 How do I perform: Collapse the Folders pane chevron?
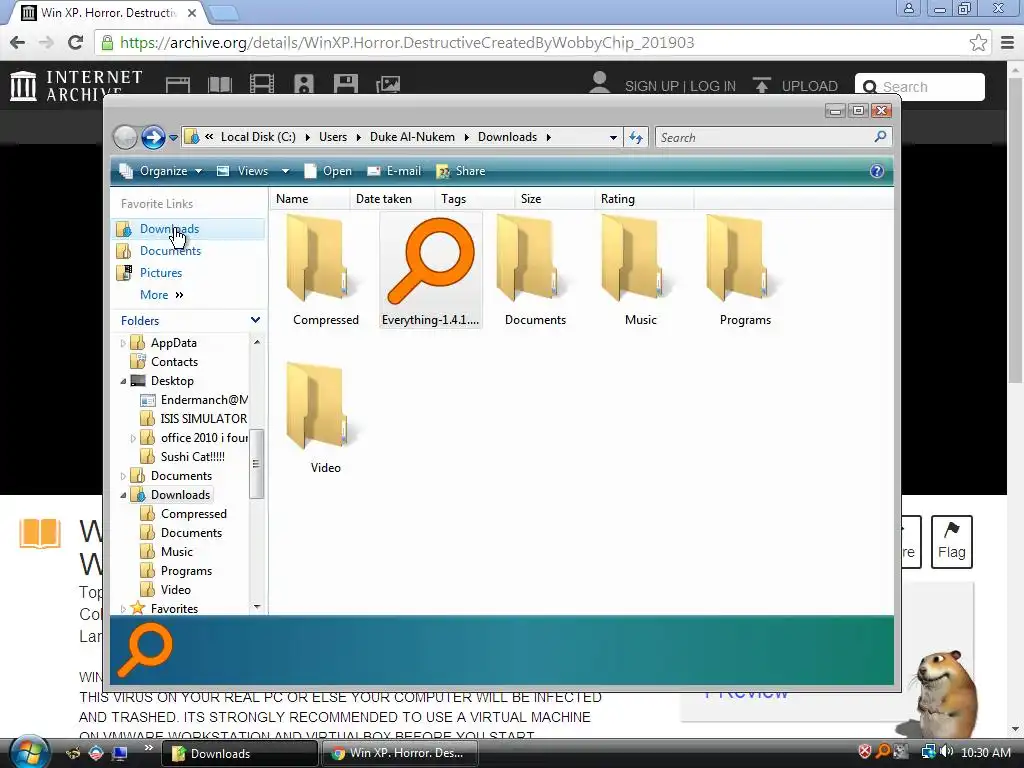255,320
